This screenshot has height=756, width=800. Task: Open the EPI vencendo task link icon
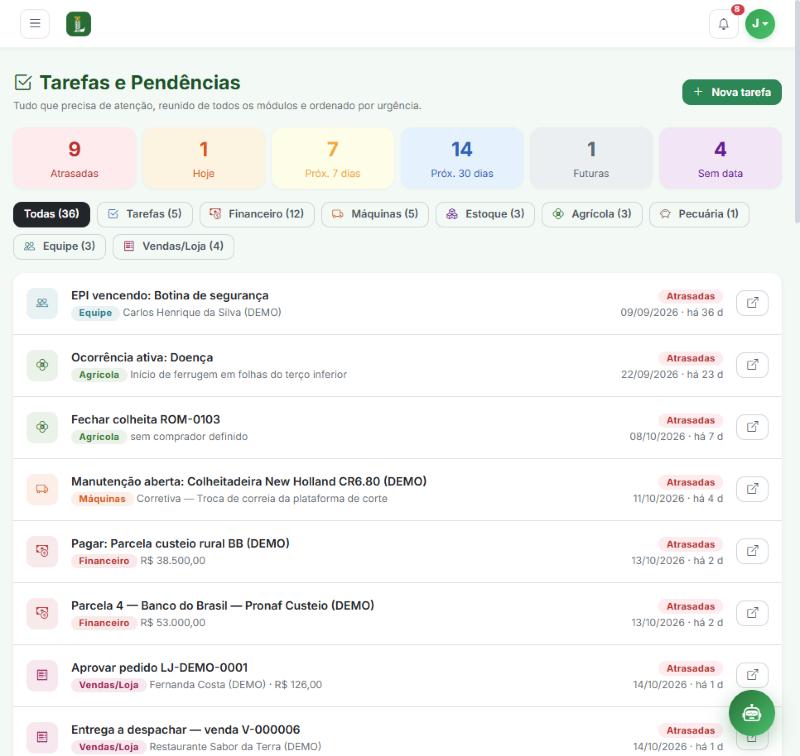752,303
